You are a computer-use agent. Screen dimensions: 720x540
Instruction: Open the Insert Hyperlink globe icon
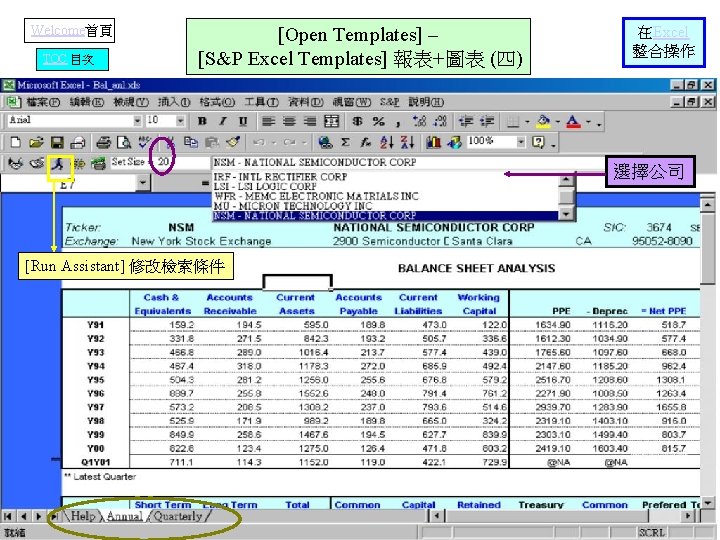325,142
